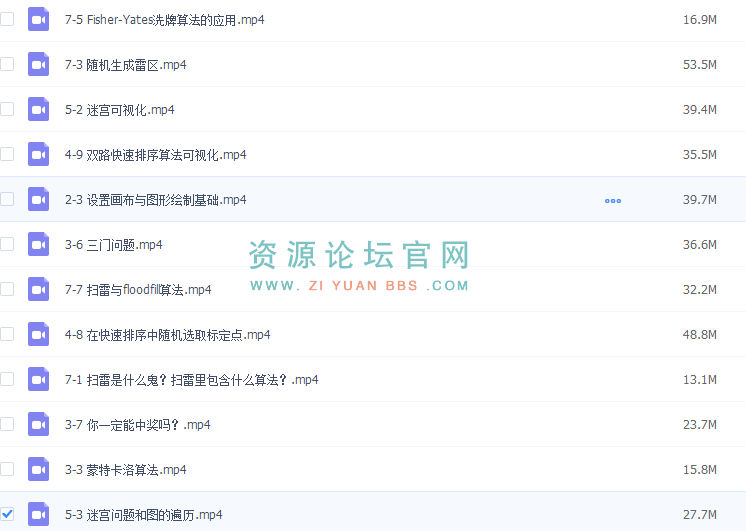Viewport: 746px width, 531px height.
Task: Click size value 48.8M
Action: (700, 335)
